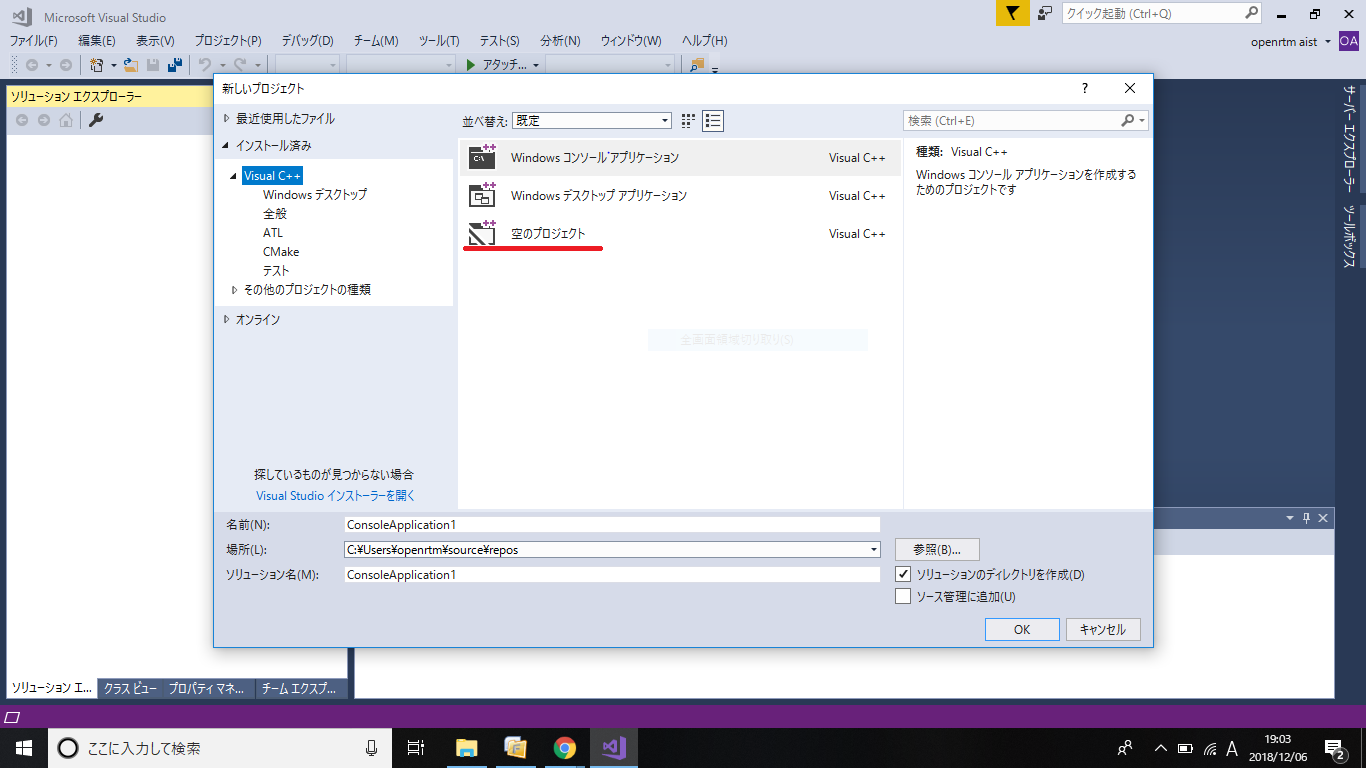Click the ソリューション名 input field

click(612, 575)
